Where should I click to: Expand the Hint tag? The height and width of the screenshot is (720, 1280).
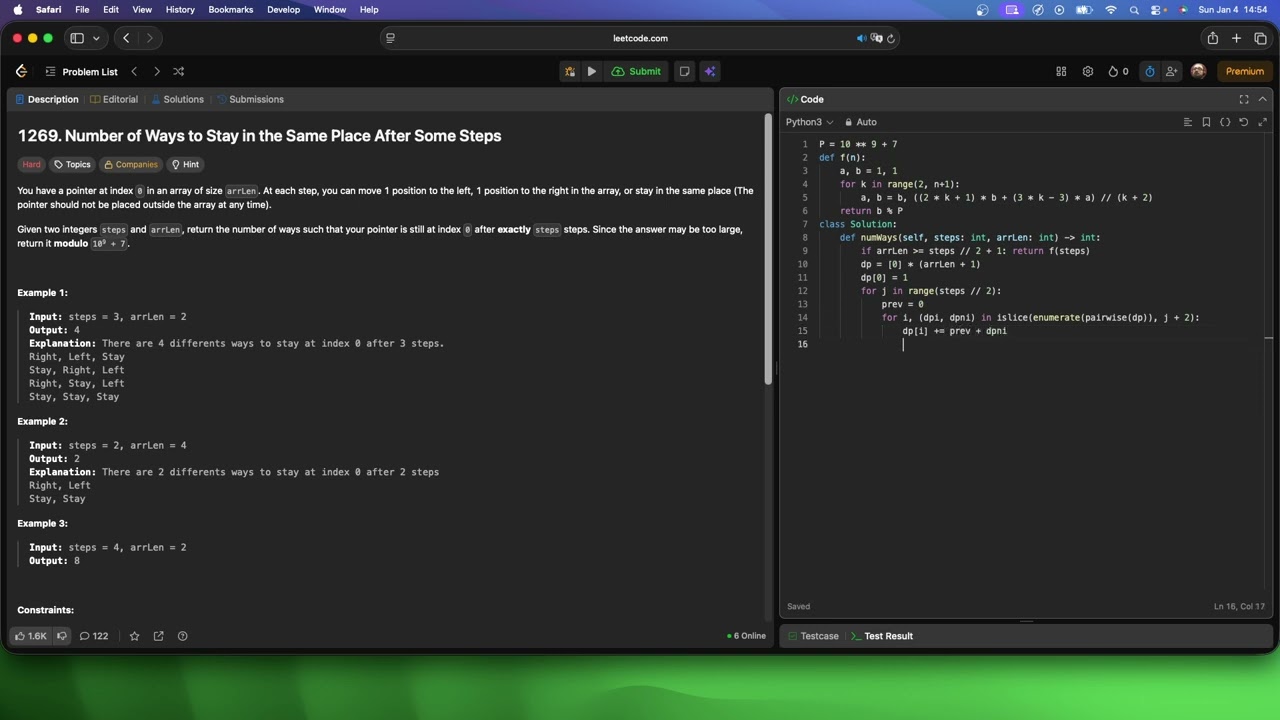point(185,164)
